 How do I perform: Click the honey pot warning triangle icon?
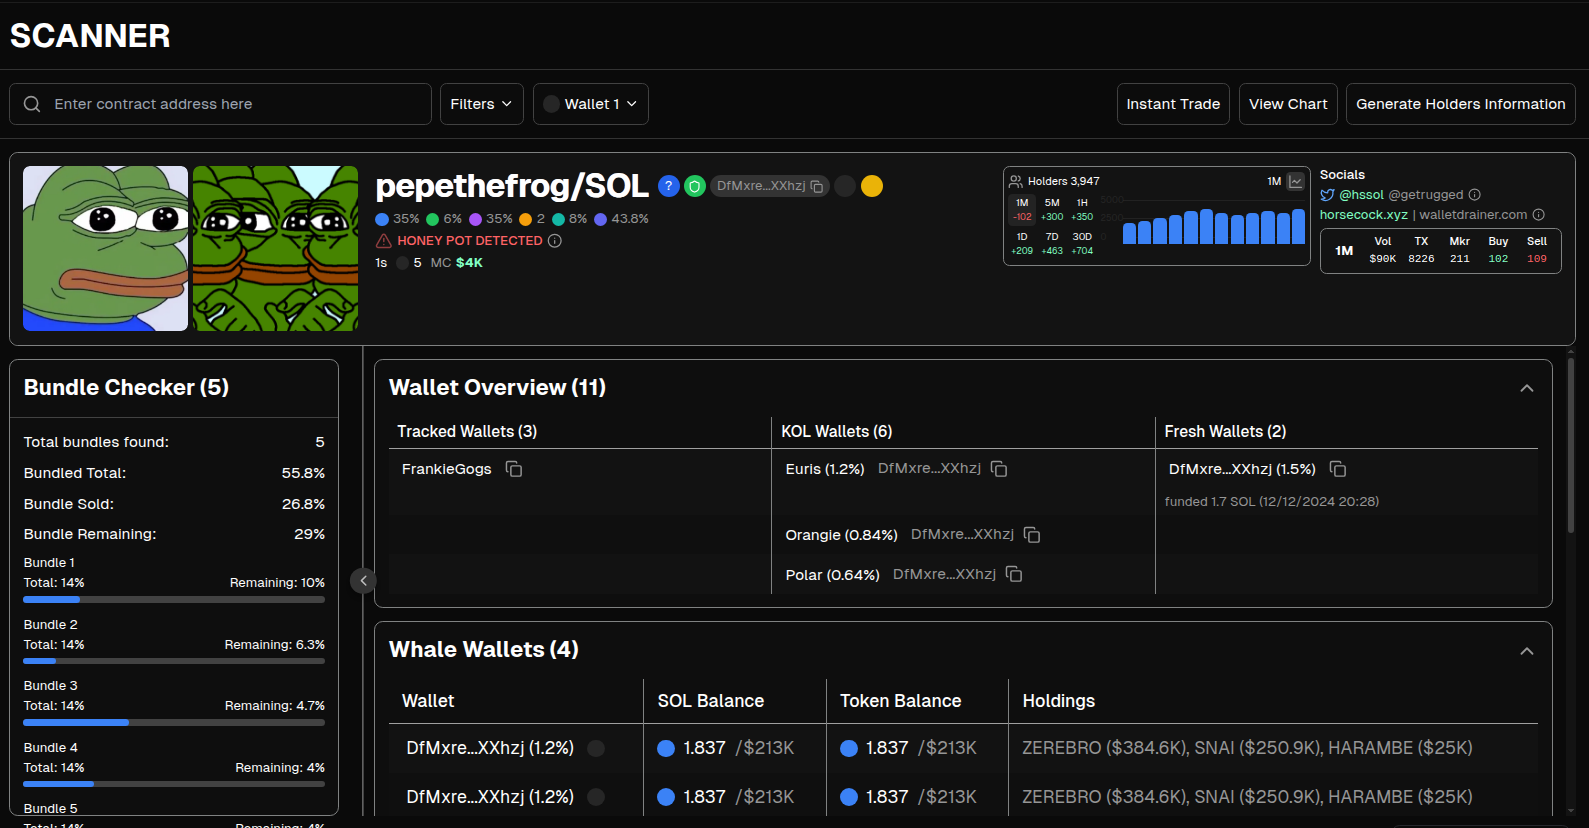tap(383, 241)
